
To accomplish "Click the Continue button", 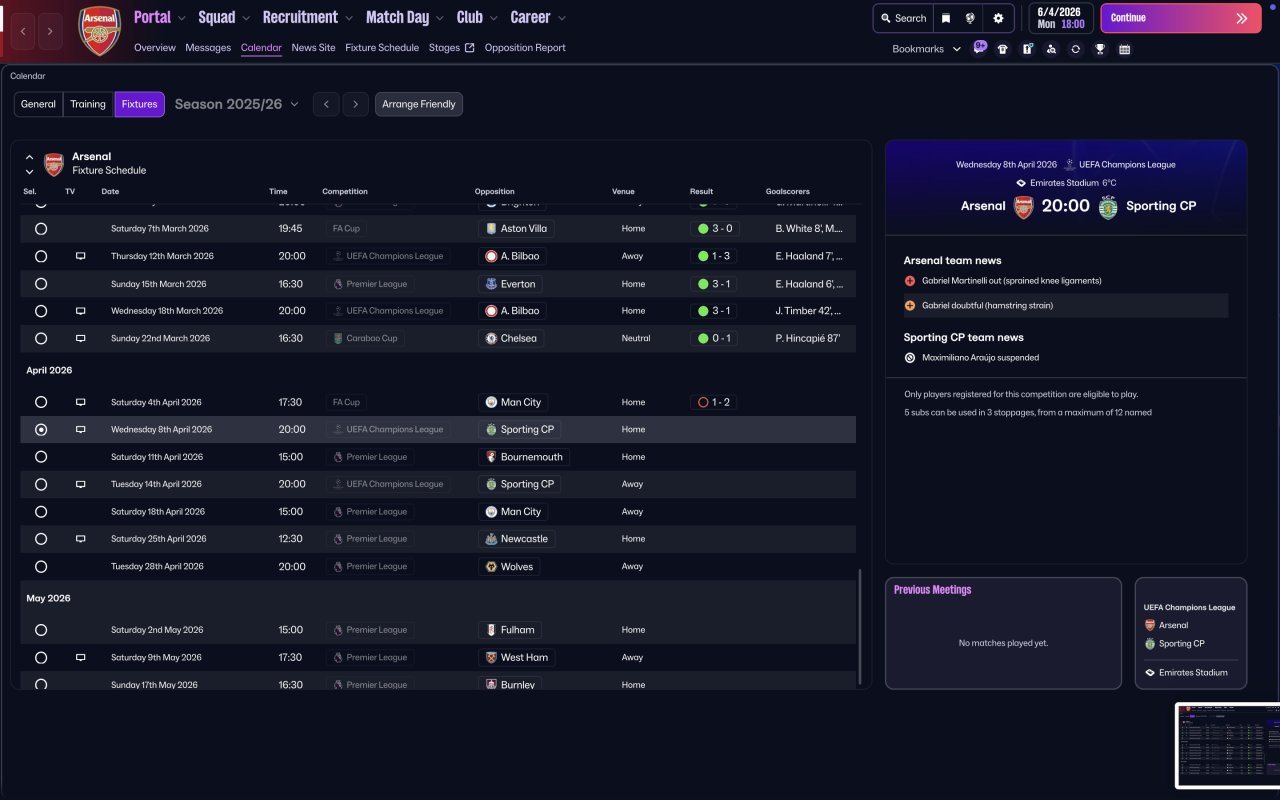I will (x=1180, y=18).
